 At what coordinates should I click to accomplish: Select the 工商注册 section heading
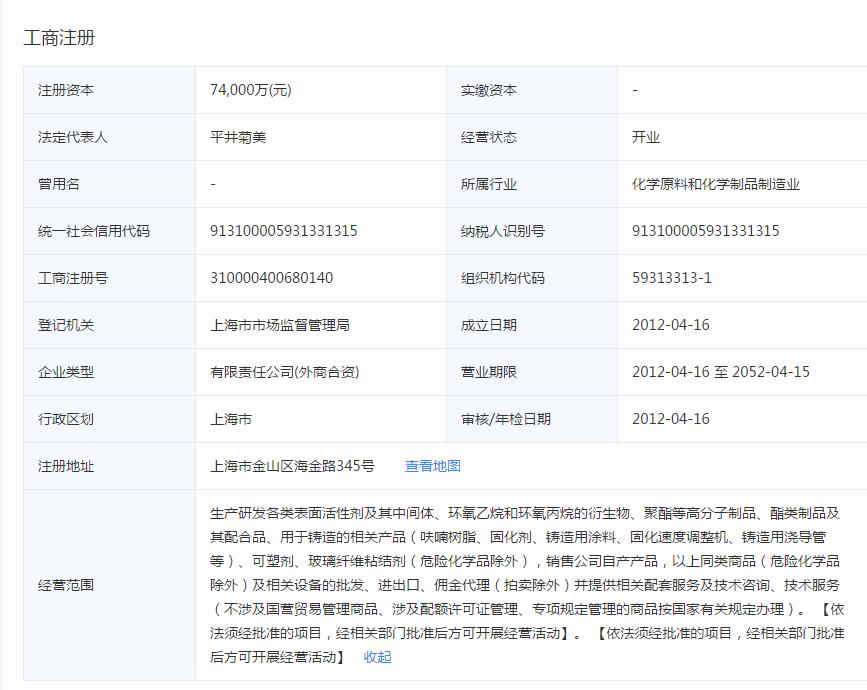click(x=59, y=38)
